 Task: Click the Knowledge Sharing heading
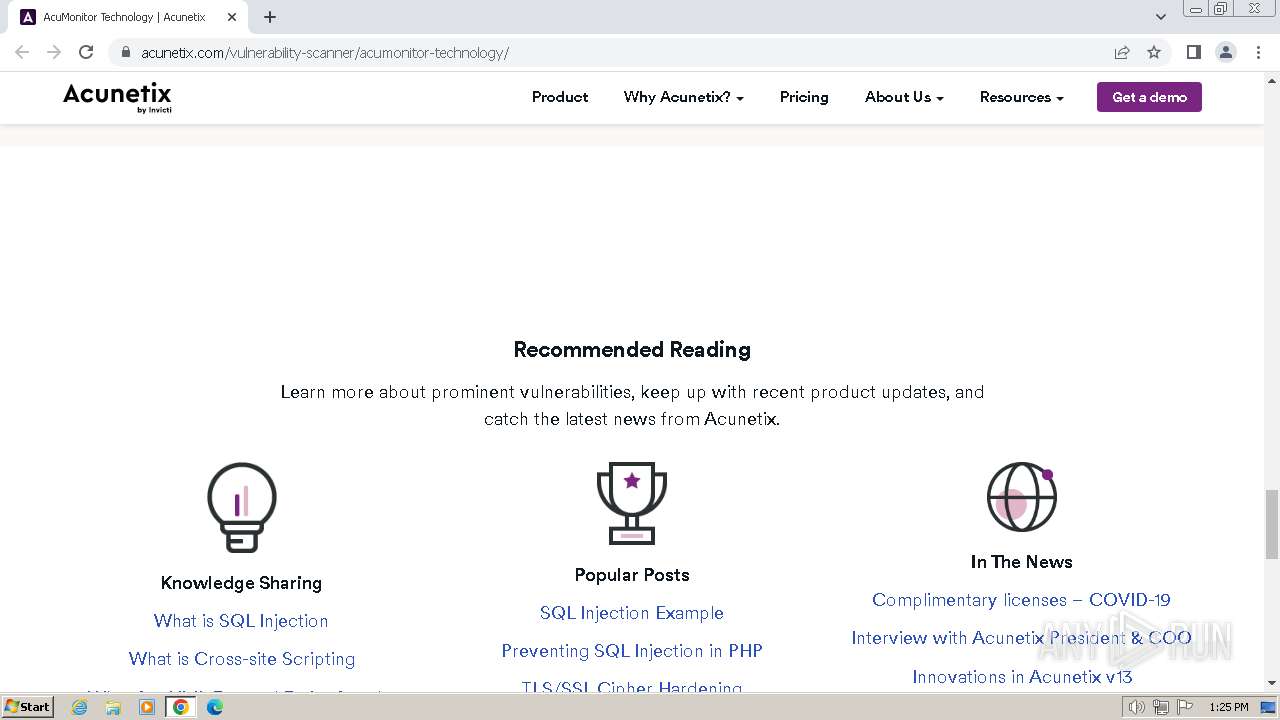[x=241, y=583]
